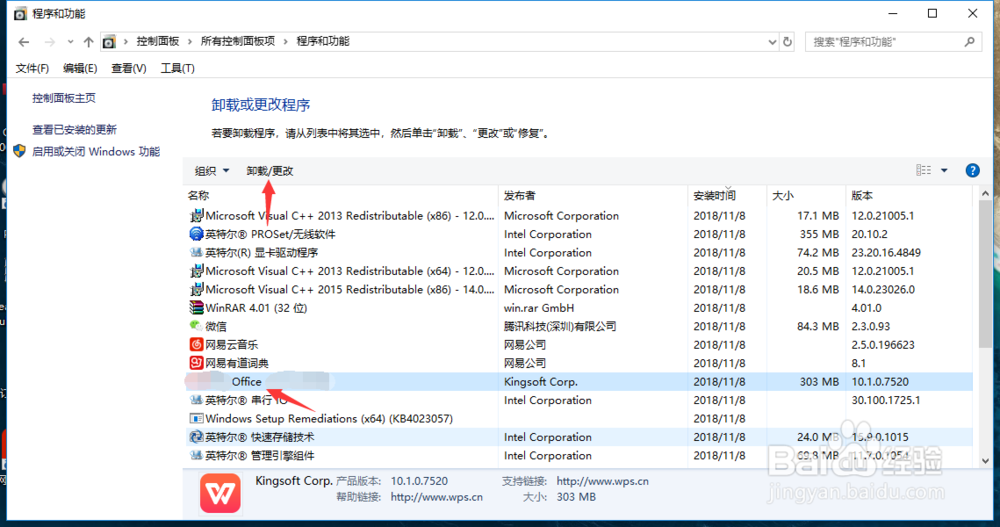Click the win.rar GmbH publisher cell
This screenshot has height=527, width=1000.
tap(539, 308)
